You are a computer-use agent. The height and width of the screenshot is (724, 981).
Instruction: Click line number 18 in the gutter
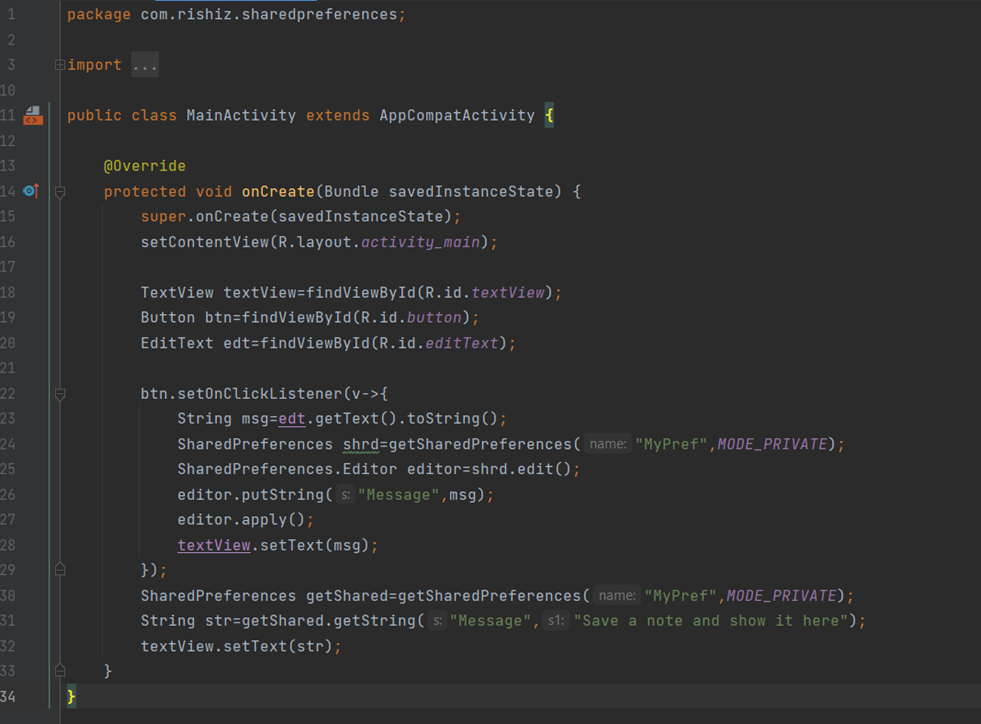pos(13,292)
